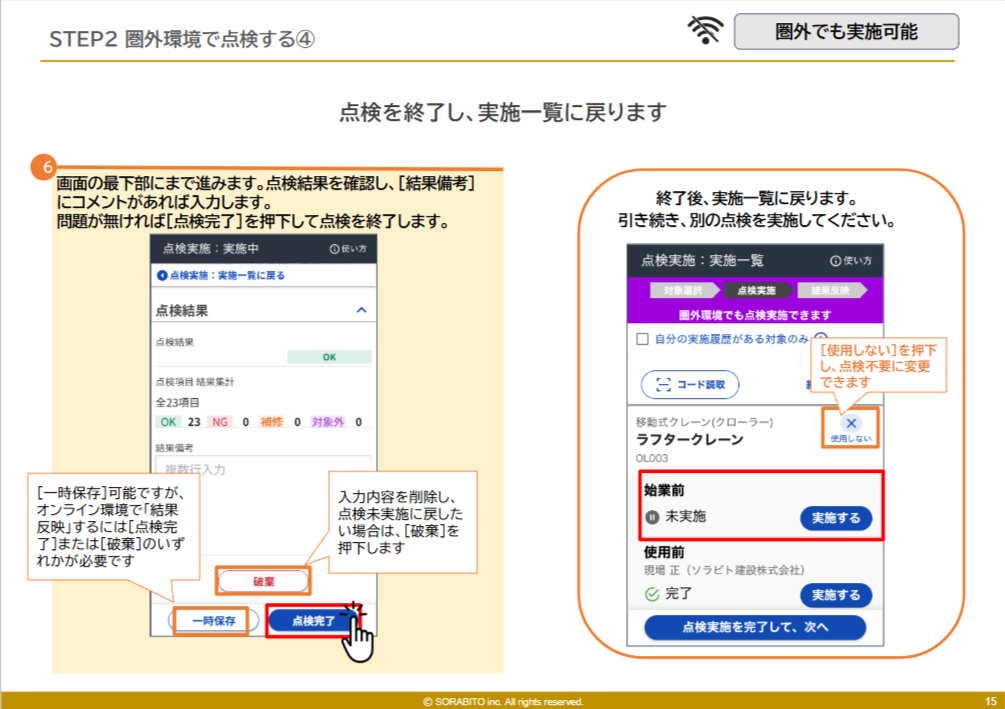Click the offline Wi-Fi icon in the header
This screenshot has width=1005, height=709.
point(705,31)
